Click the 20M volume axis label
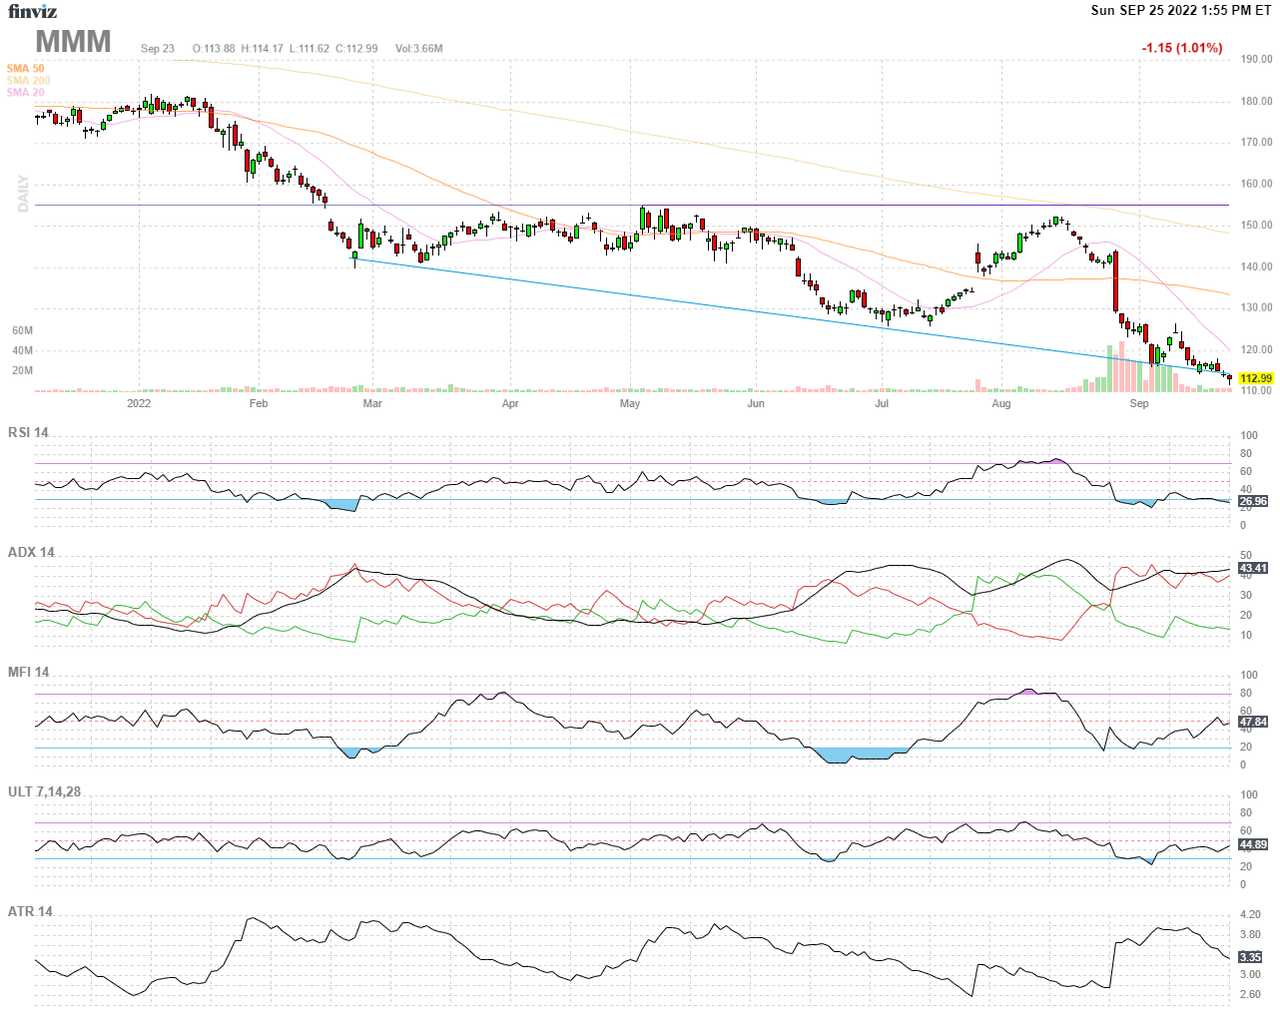Image resolution: width=1280 pixels, height=1020 pixels. (22, 370)
